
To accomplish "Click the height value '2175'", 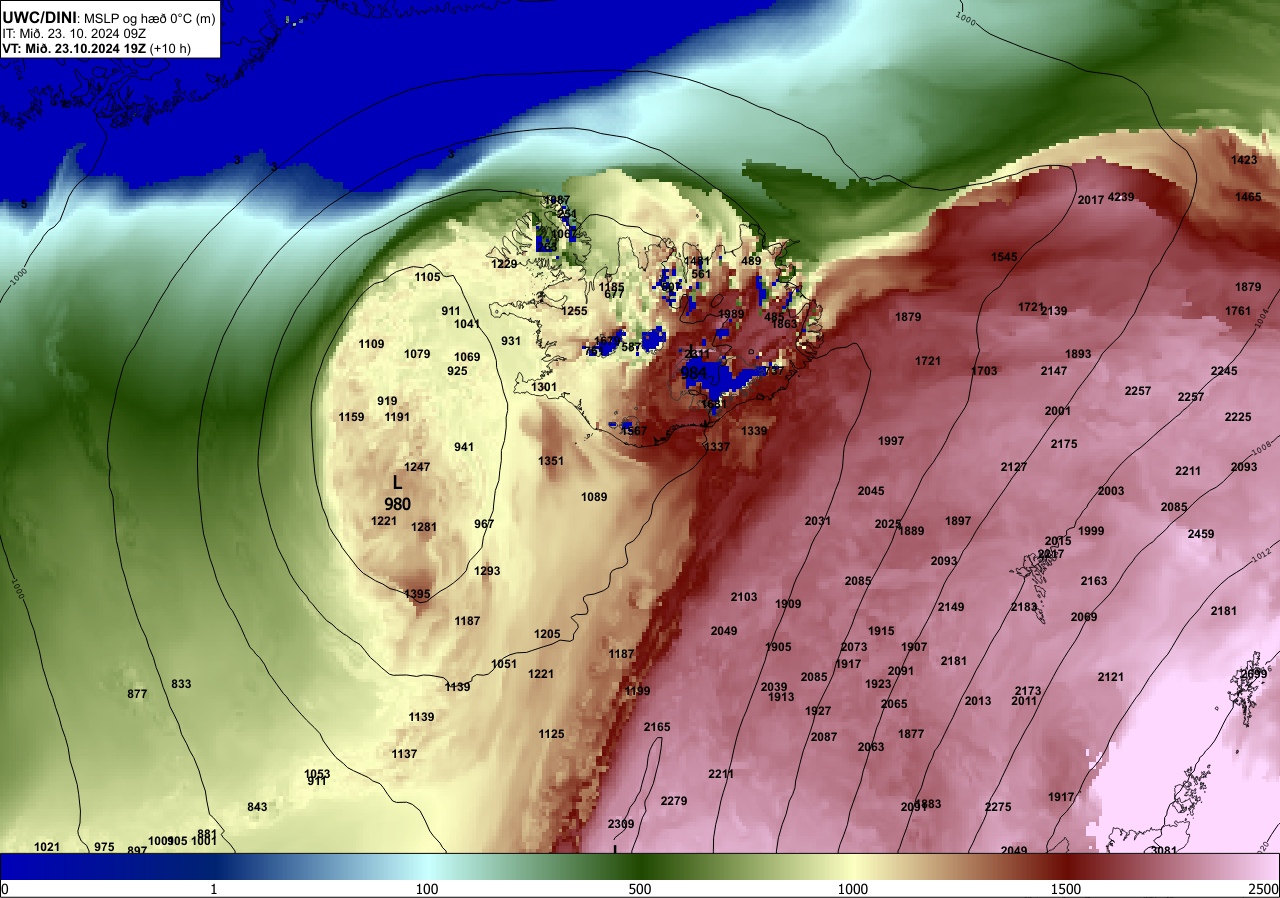I will [1064, 444].
